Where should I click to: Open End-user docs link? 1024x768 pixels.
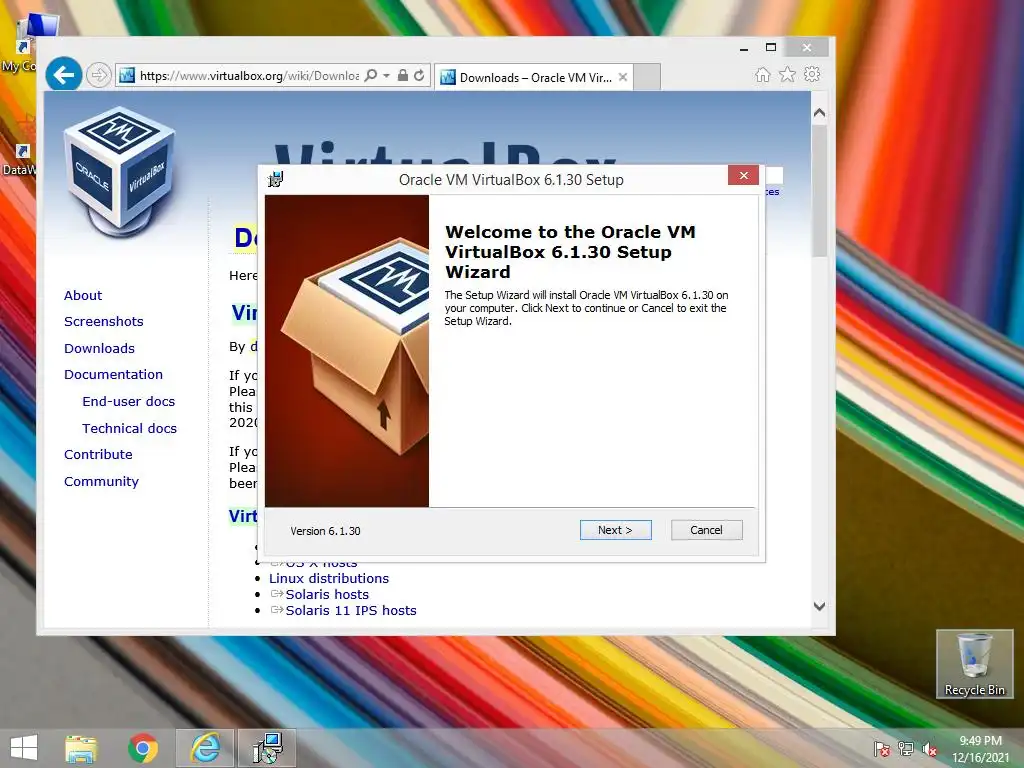click(129, 401)
